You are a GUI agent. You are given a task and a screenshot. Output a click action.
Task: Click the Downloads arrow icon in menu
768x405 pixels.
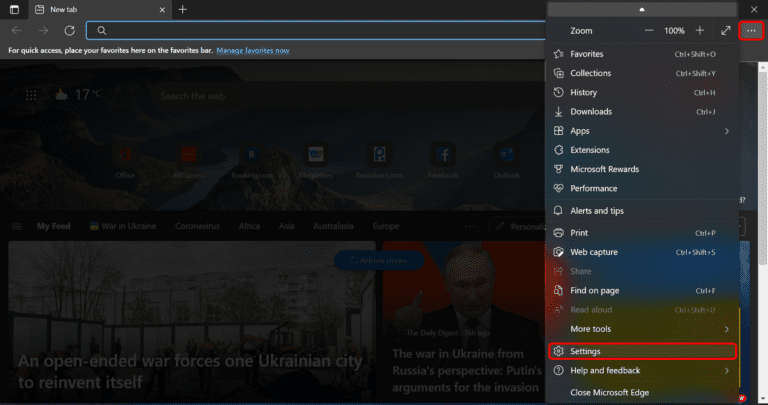(x=558, y=112)
